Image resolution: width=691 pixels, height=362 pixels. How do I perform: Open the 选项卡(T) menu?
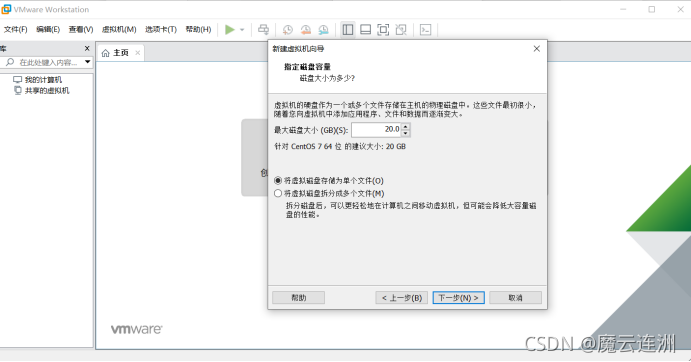click(x=161, y=30)
